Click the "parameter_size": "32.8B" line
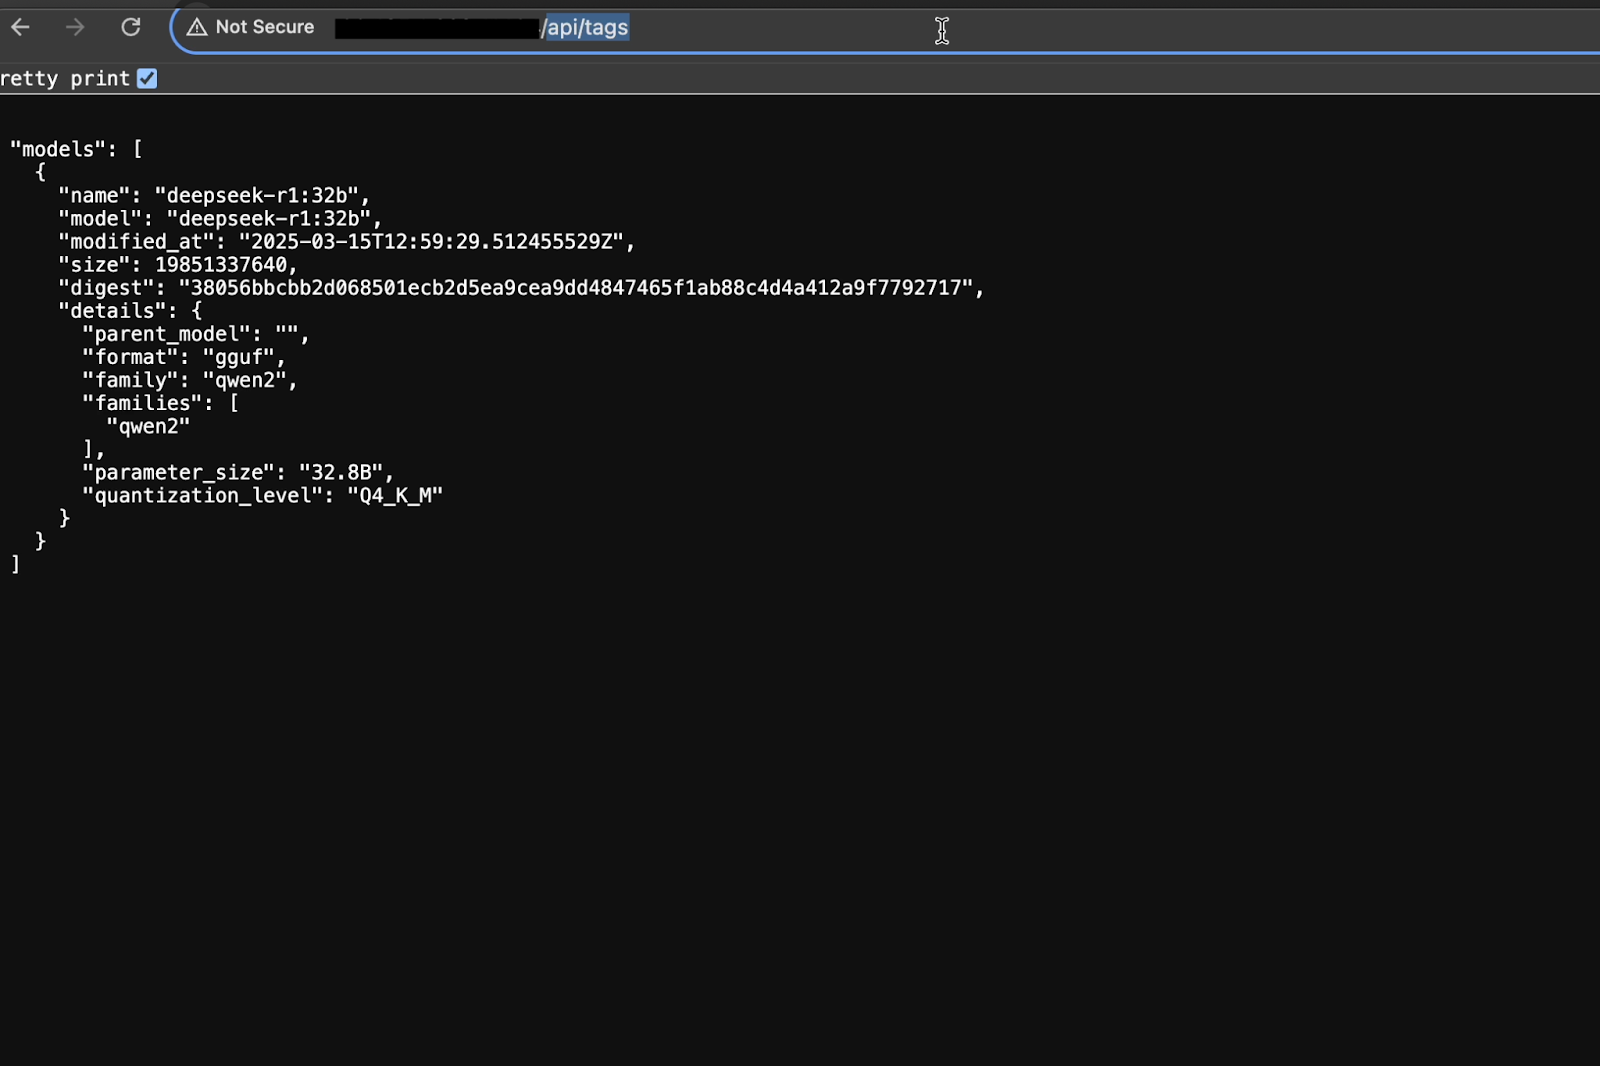Image resolution: width=1600 pixels, height=1066 pixels. 238,471
